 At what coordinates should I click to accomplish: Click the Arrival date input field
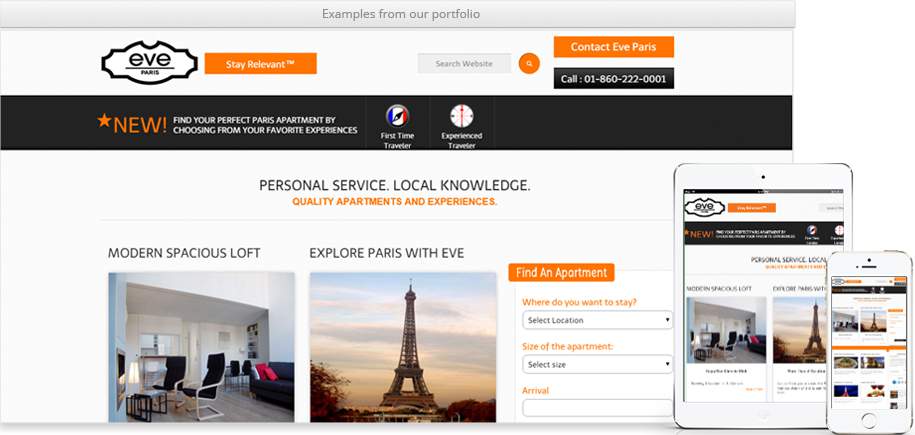pos(598,408)
